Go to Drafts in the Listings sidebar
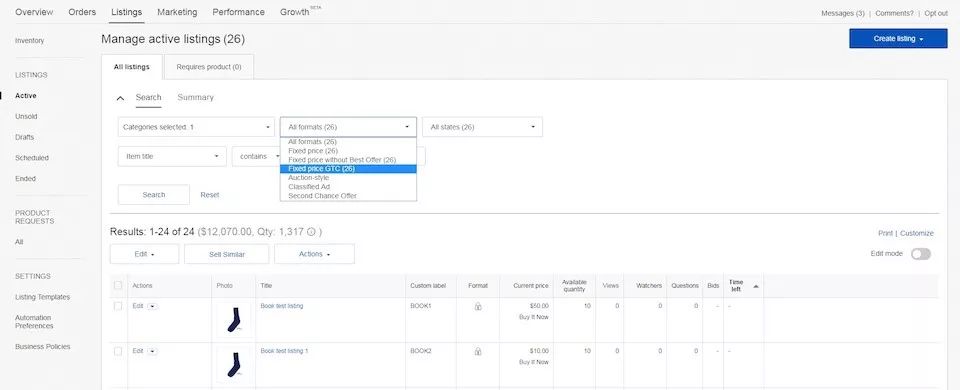This screenshot has width=960, height=390. click(24, 137)
